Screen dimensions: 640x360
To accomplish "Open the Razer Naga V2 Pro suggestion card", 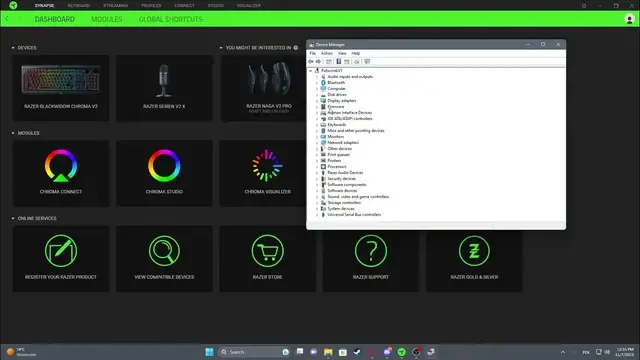I will click(x=264, y=88).
